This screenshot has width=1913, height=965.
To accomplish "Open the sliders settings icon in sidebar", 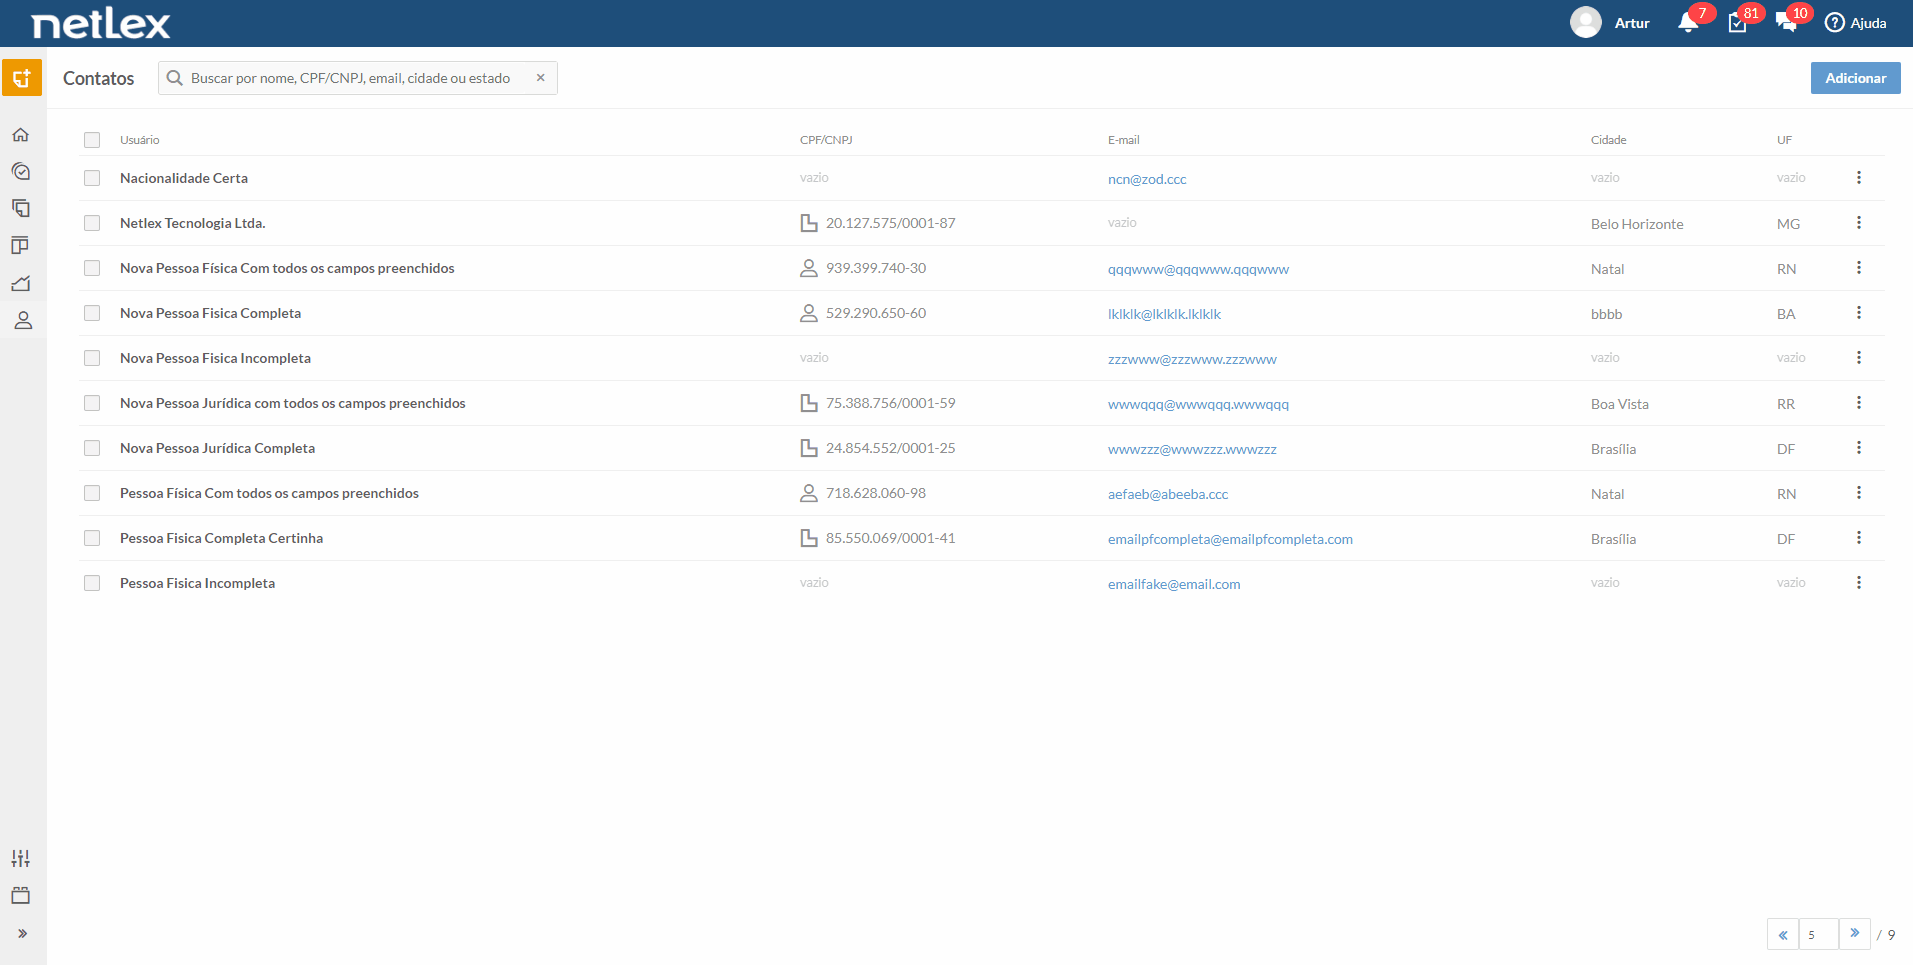I will click(x=21, y=858).
